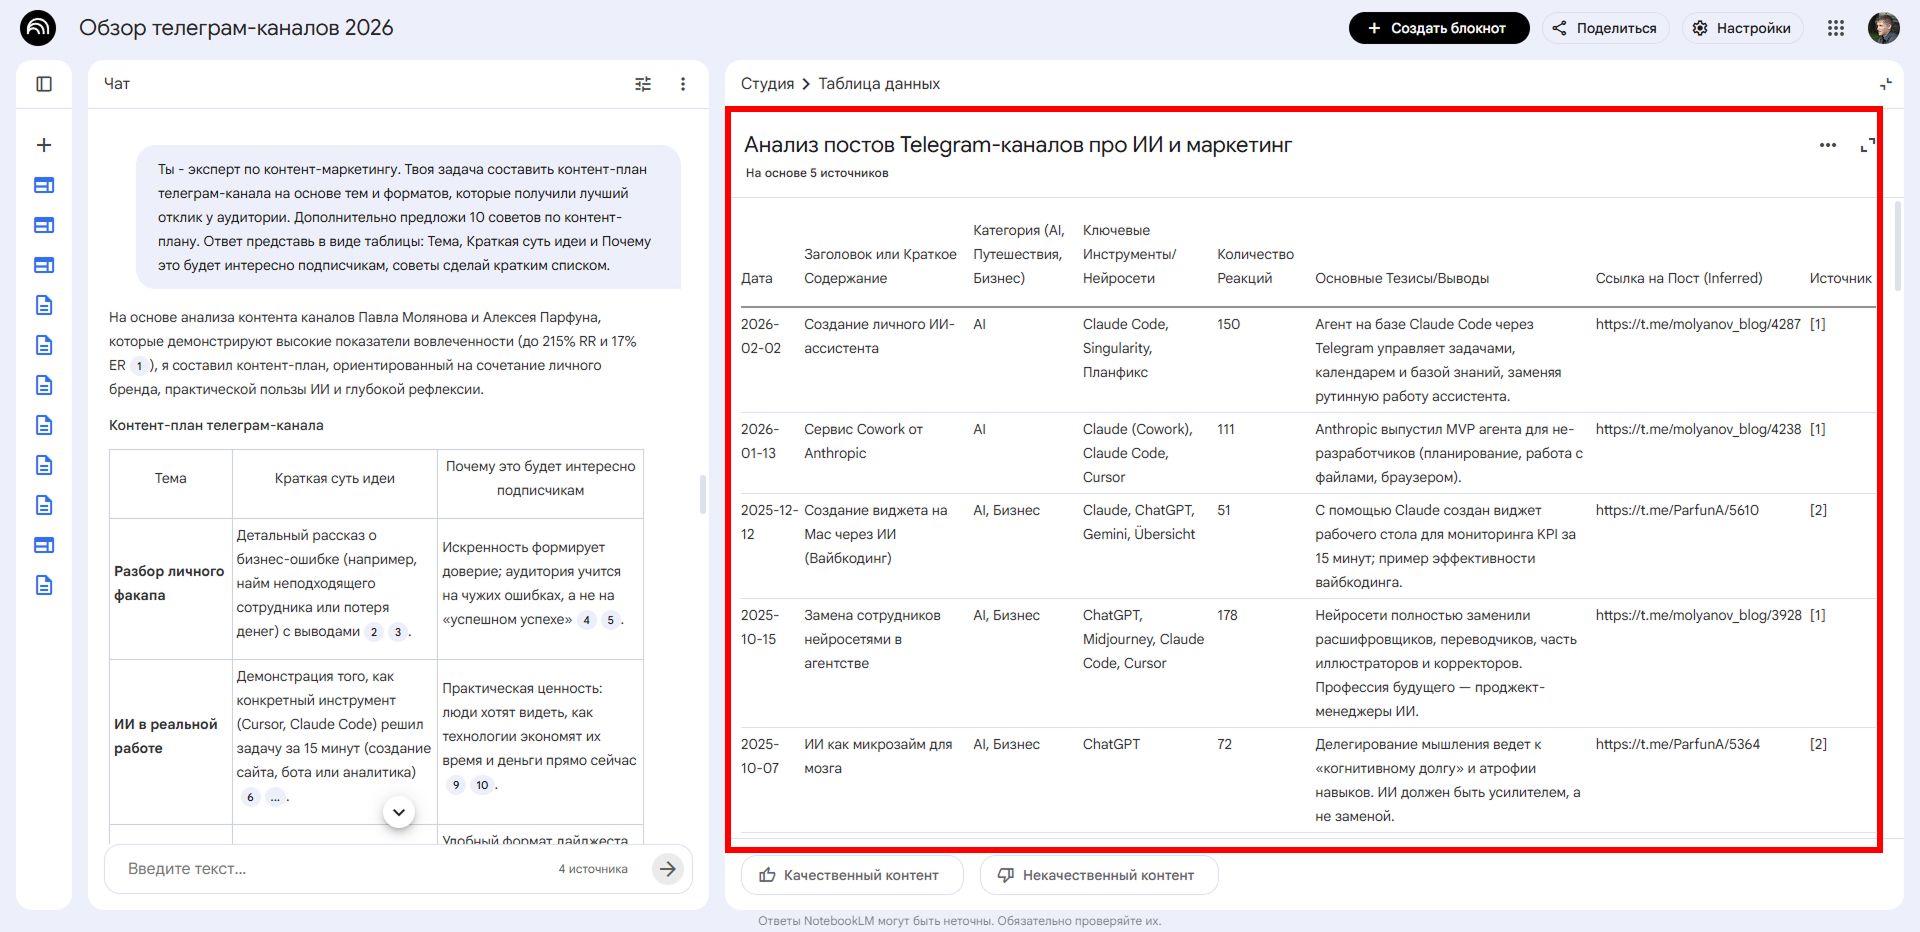
Task: Add a new source with the plus icon
Action: tap(44, 144)
